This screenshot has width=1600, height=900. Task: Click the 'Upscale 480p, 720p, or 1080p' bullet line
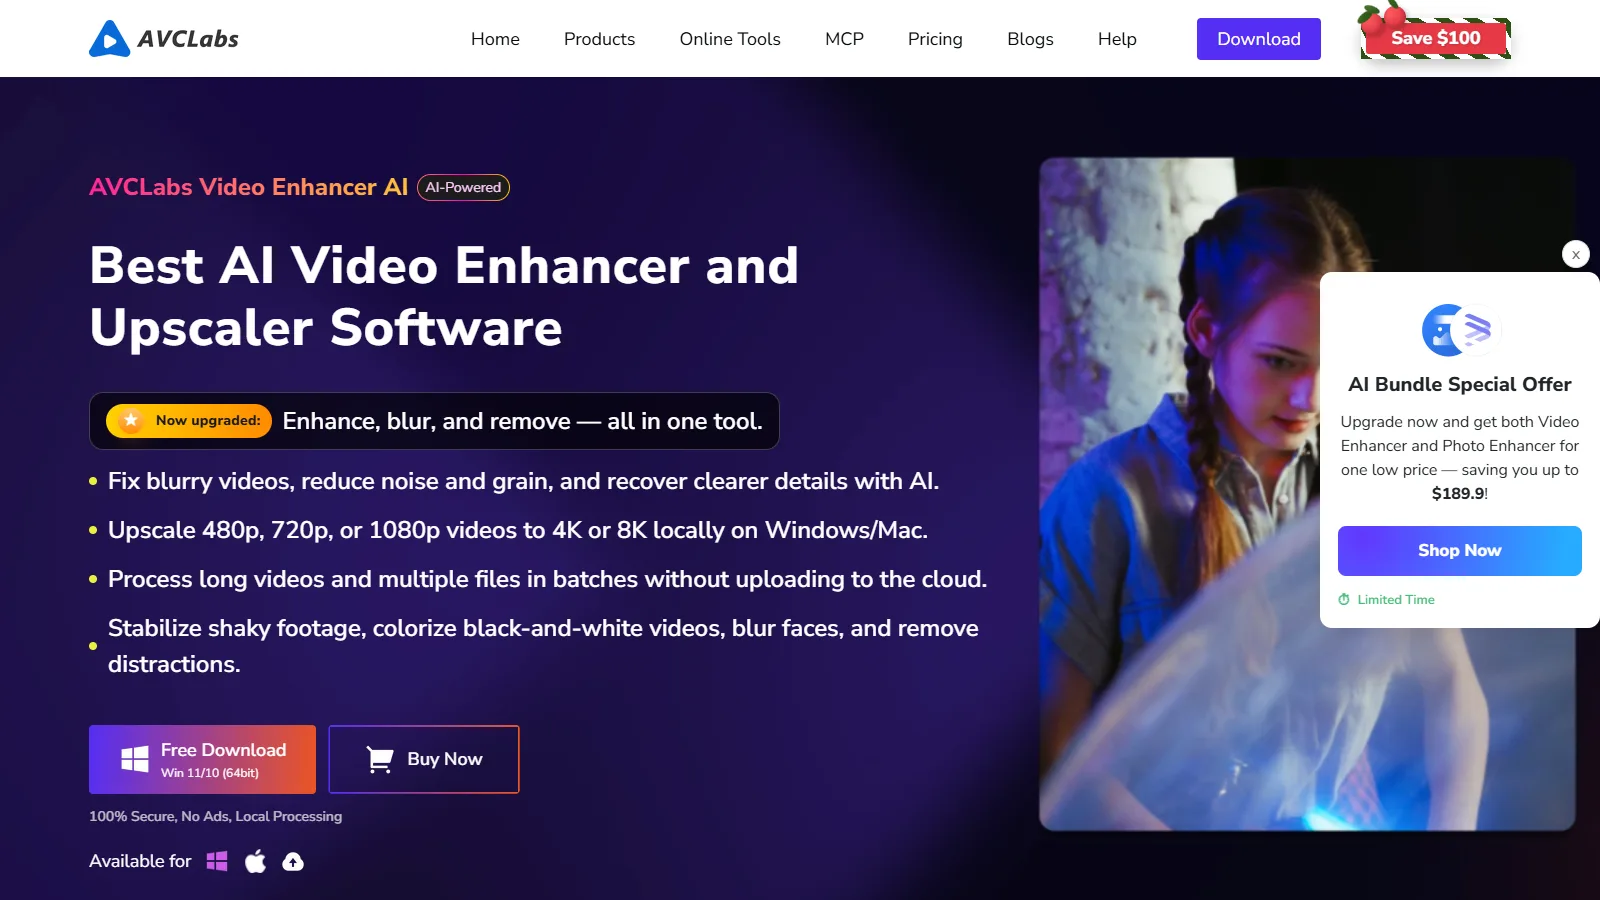tap(518, 530)
